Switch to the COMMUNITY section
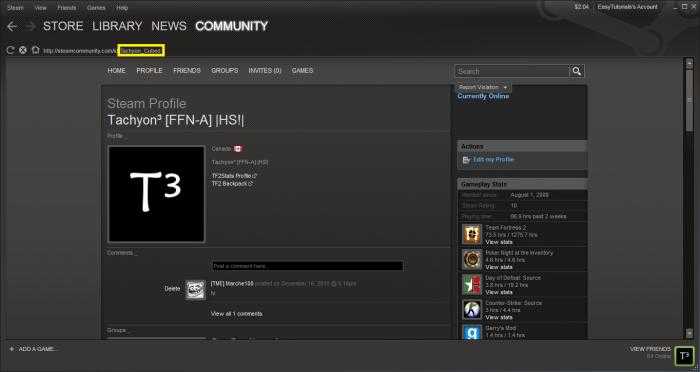This screenshot has height=372, width=700. (231, 26)
